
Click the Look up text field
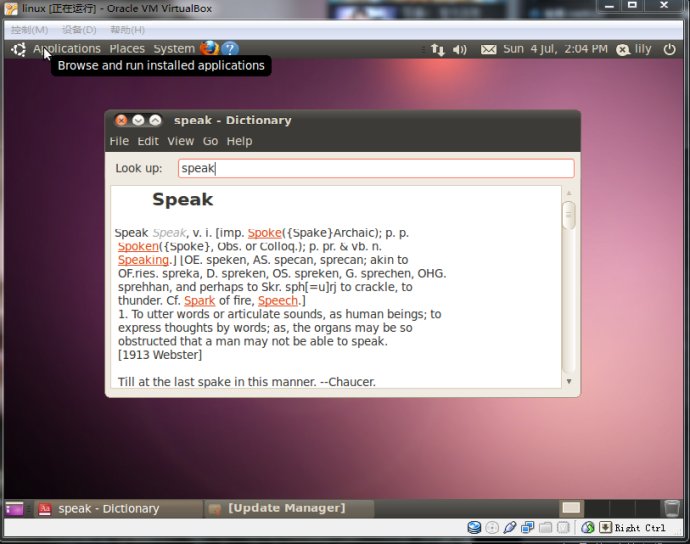coord(376,169)
